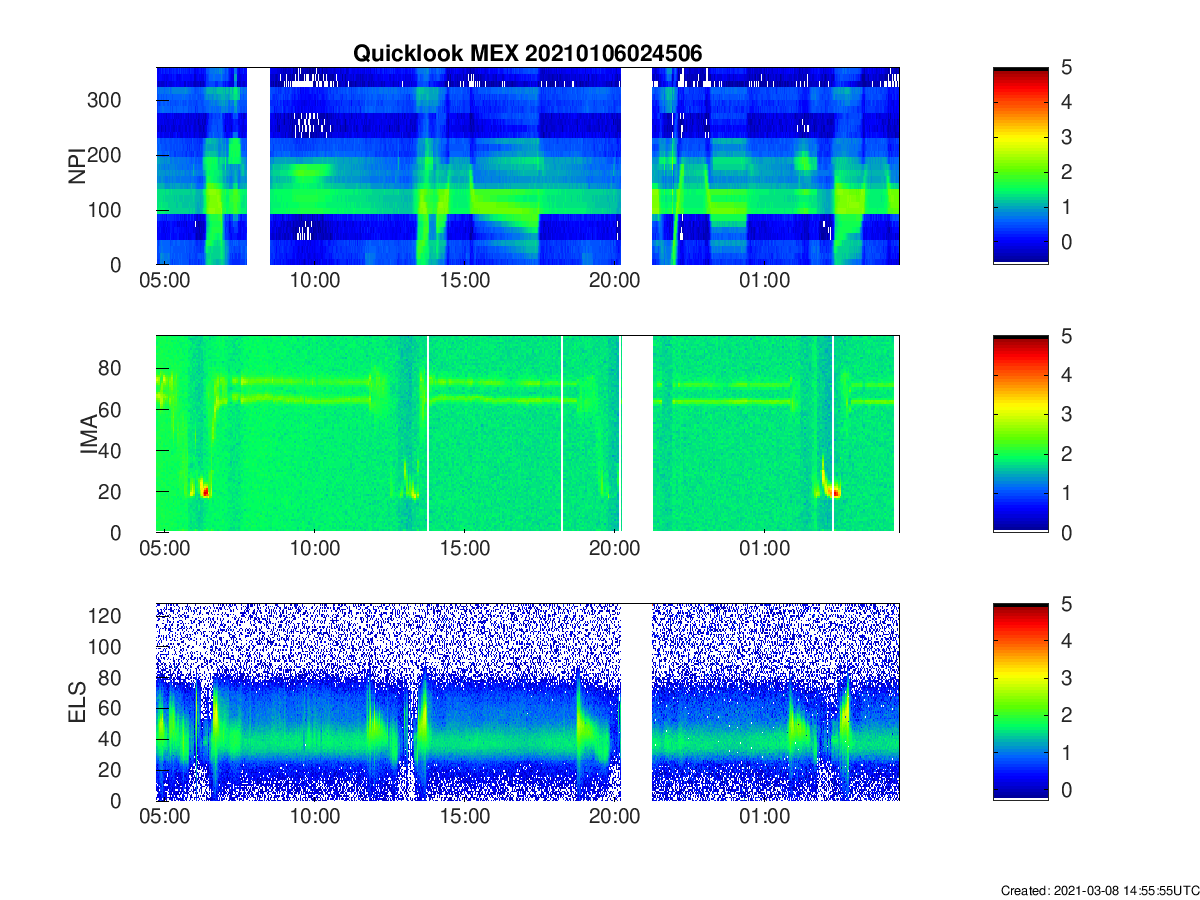Click the "05:00" time label under the NPI panel
Viewport: 1200px width, 900px height.
165,282
